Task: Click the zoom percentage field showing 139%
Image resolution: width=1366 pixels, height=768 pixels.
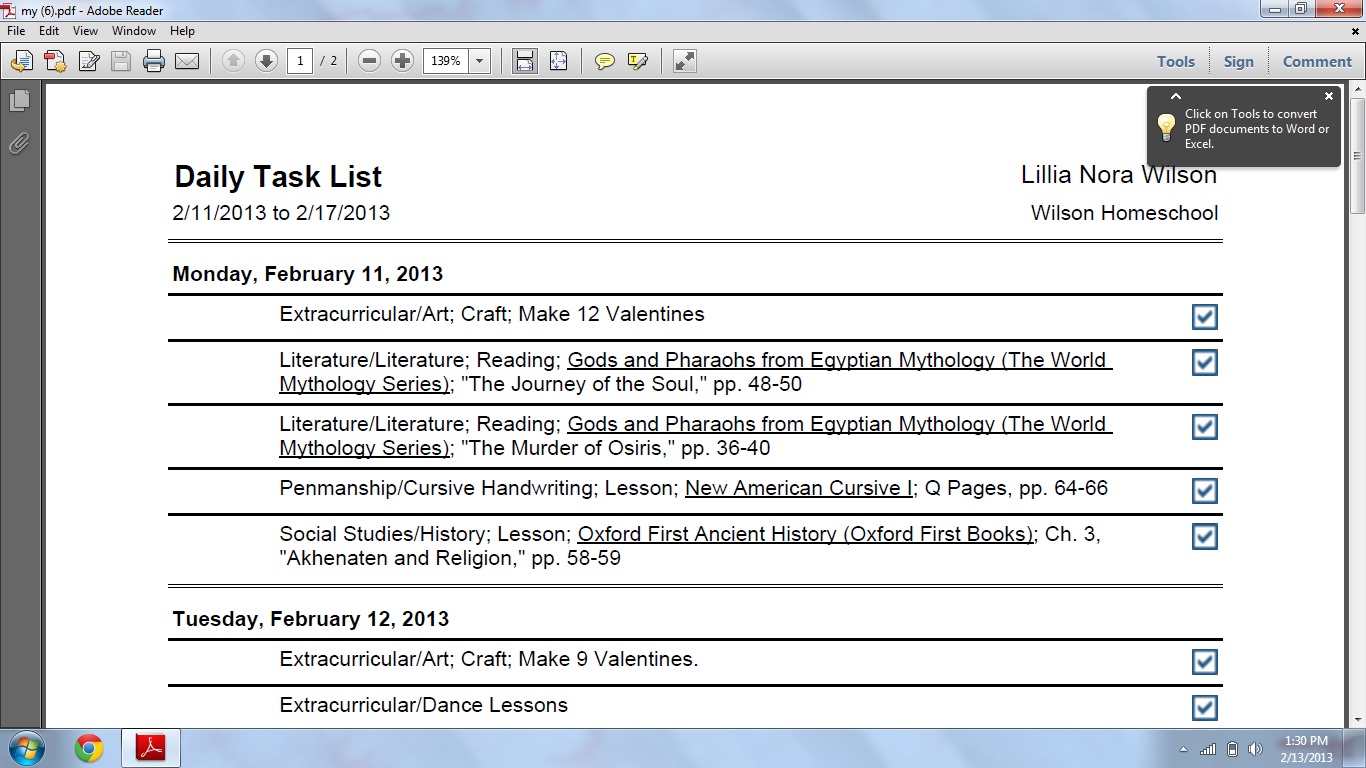Action: (446, 62)
